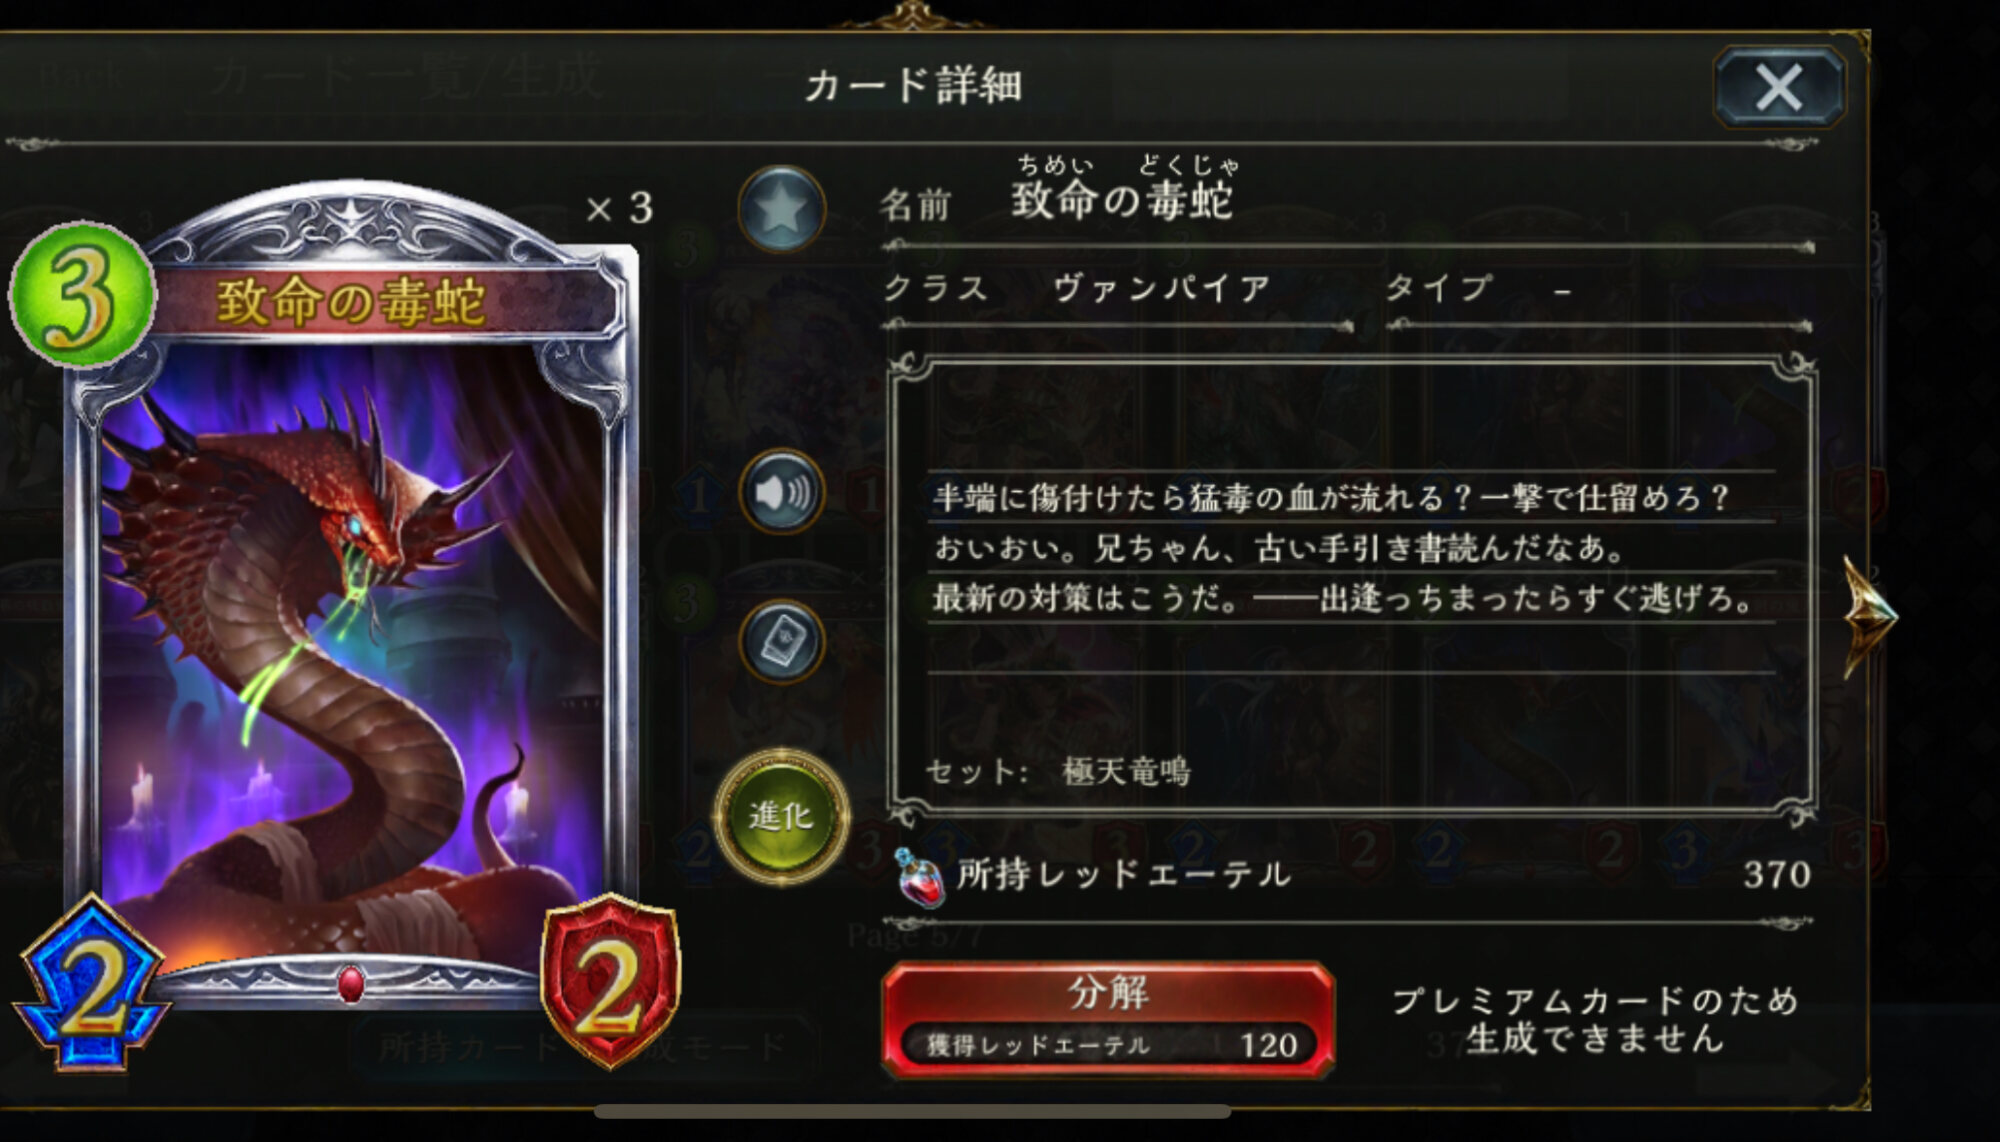This screenshot has height=1142, width=2000.
Task: Tap the green cost 3 orb
Action: [82, 295]
